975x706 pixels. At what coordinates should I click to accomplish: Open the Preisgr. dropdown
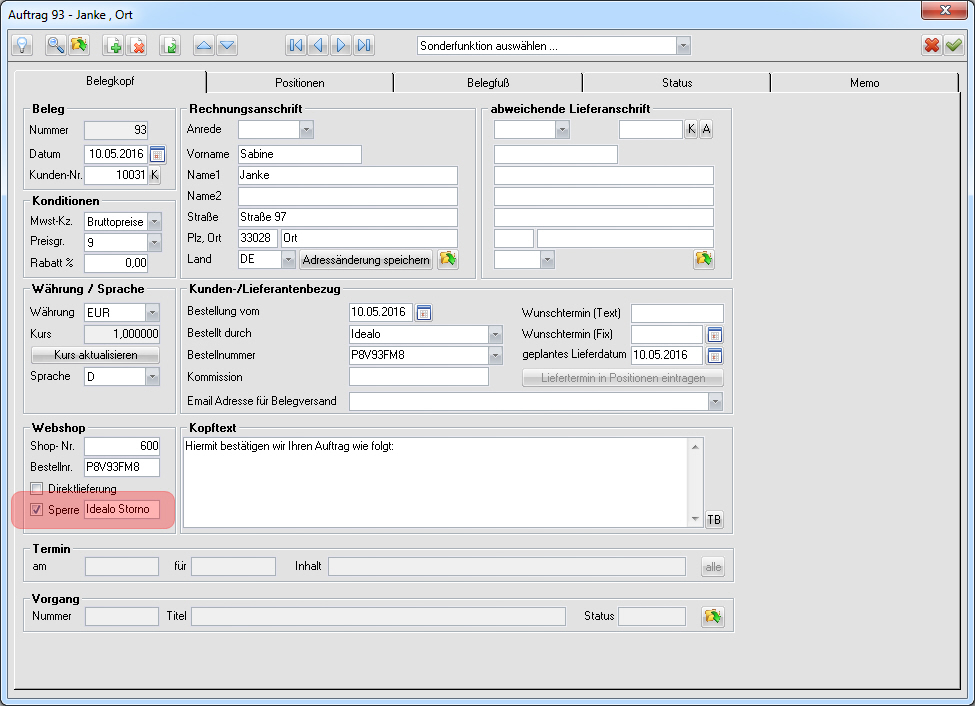coord(155,243)
